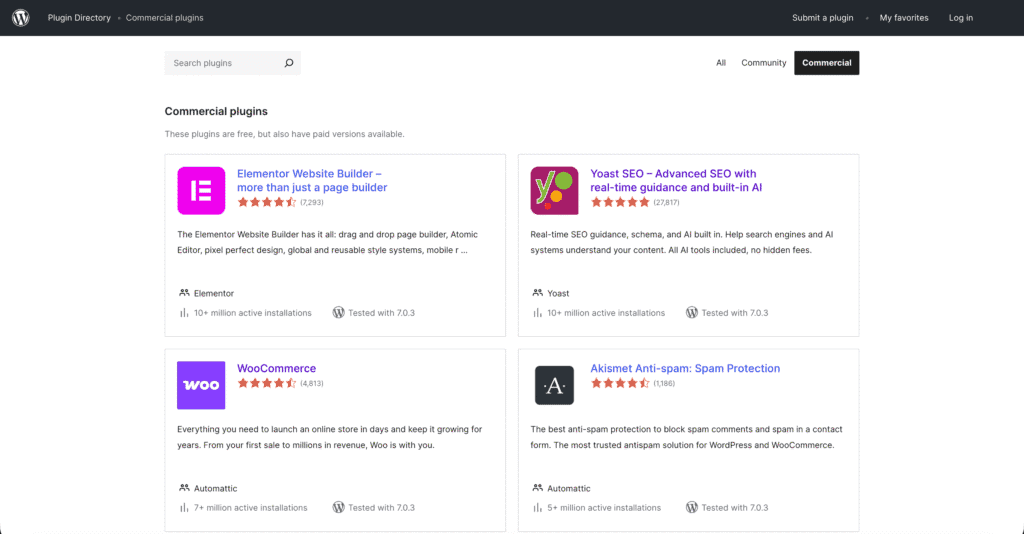Image resolution: width=1024 pixels, height=534 pixels.
Task: Go to Plugin Directory in the header
Action: [79, 18]
